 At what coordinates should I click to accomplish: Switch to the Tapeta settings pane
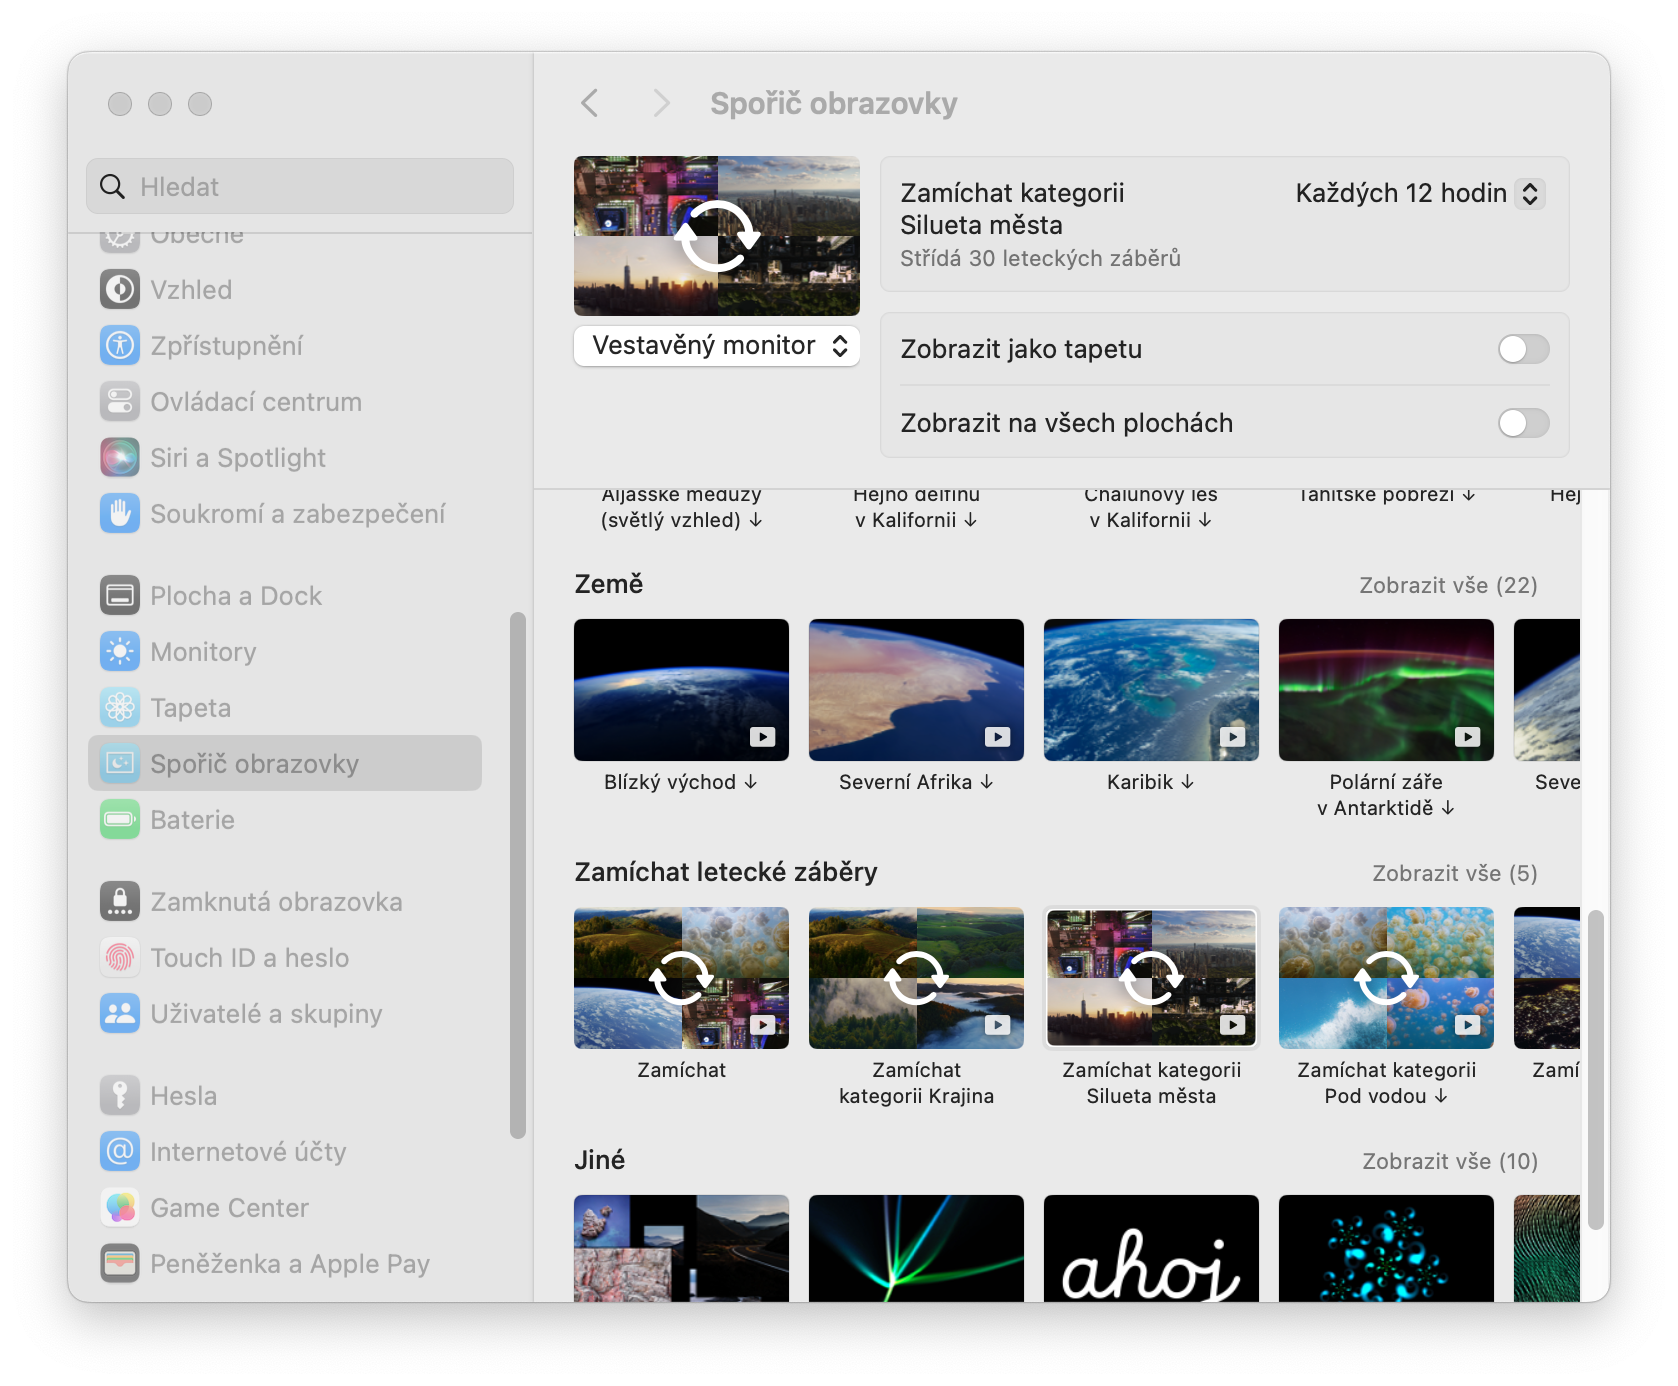point(190,708)
